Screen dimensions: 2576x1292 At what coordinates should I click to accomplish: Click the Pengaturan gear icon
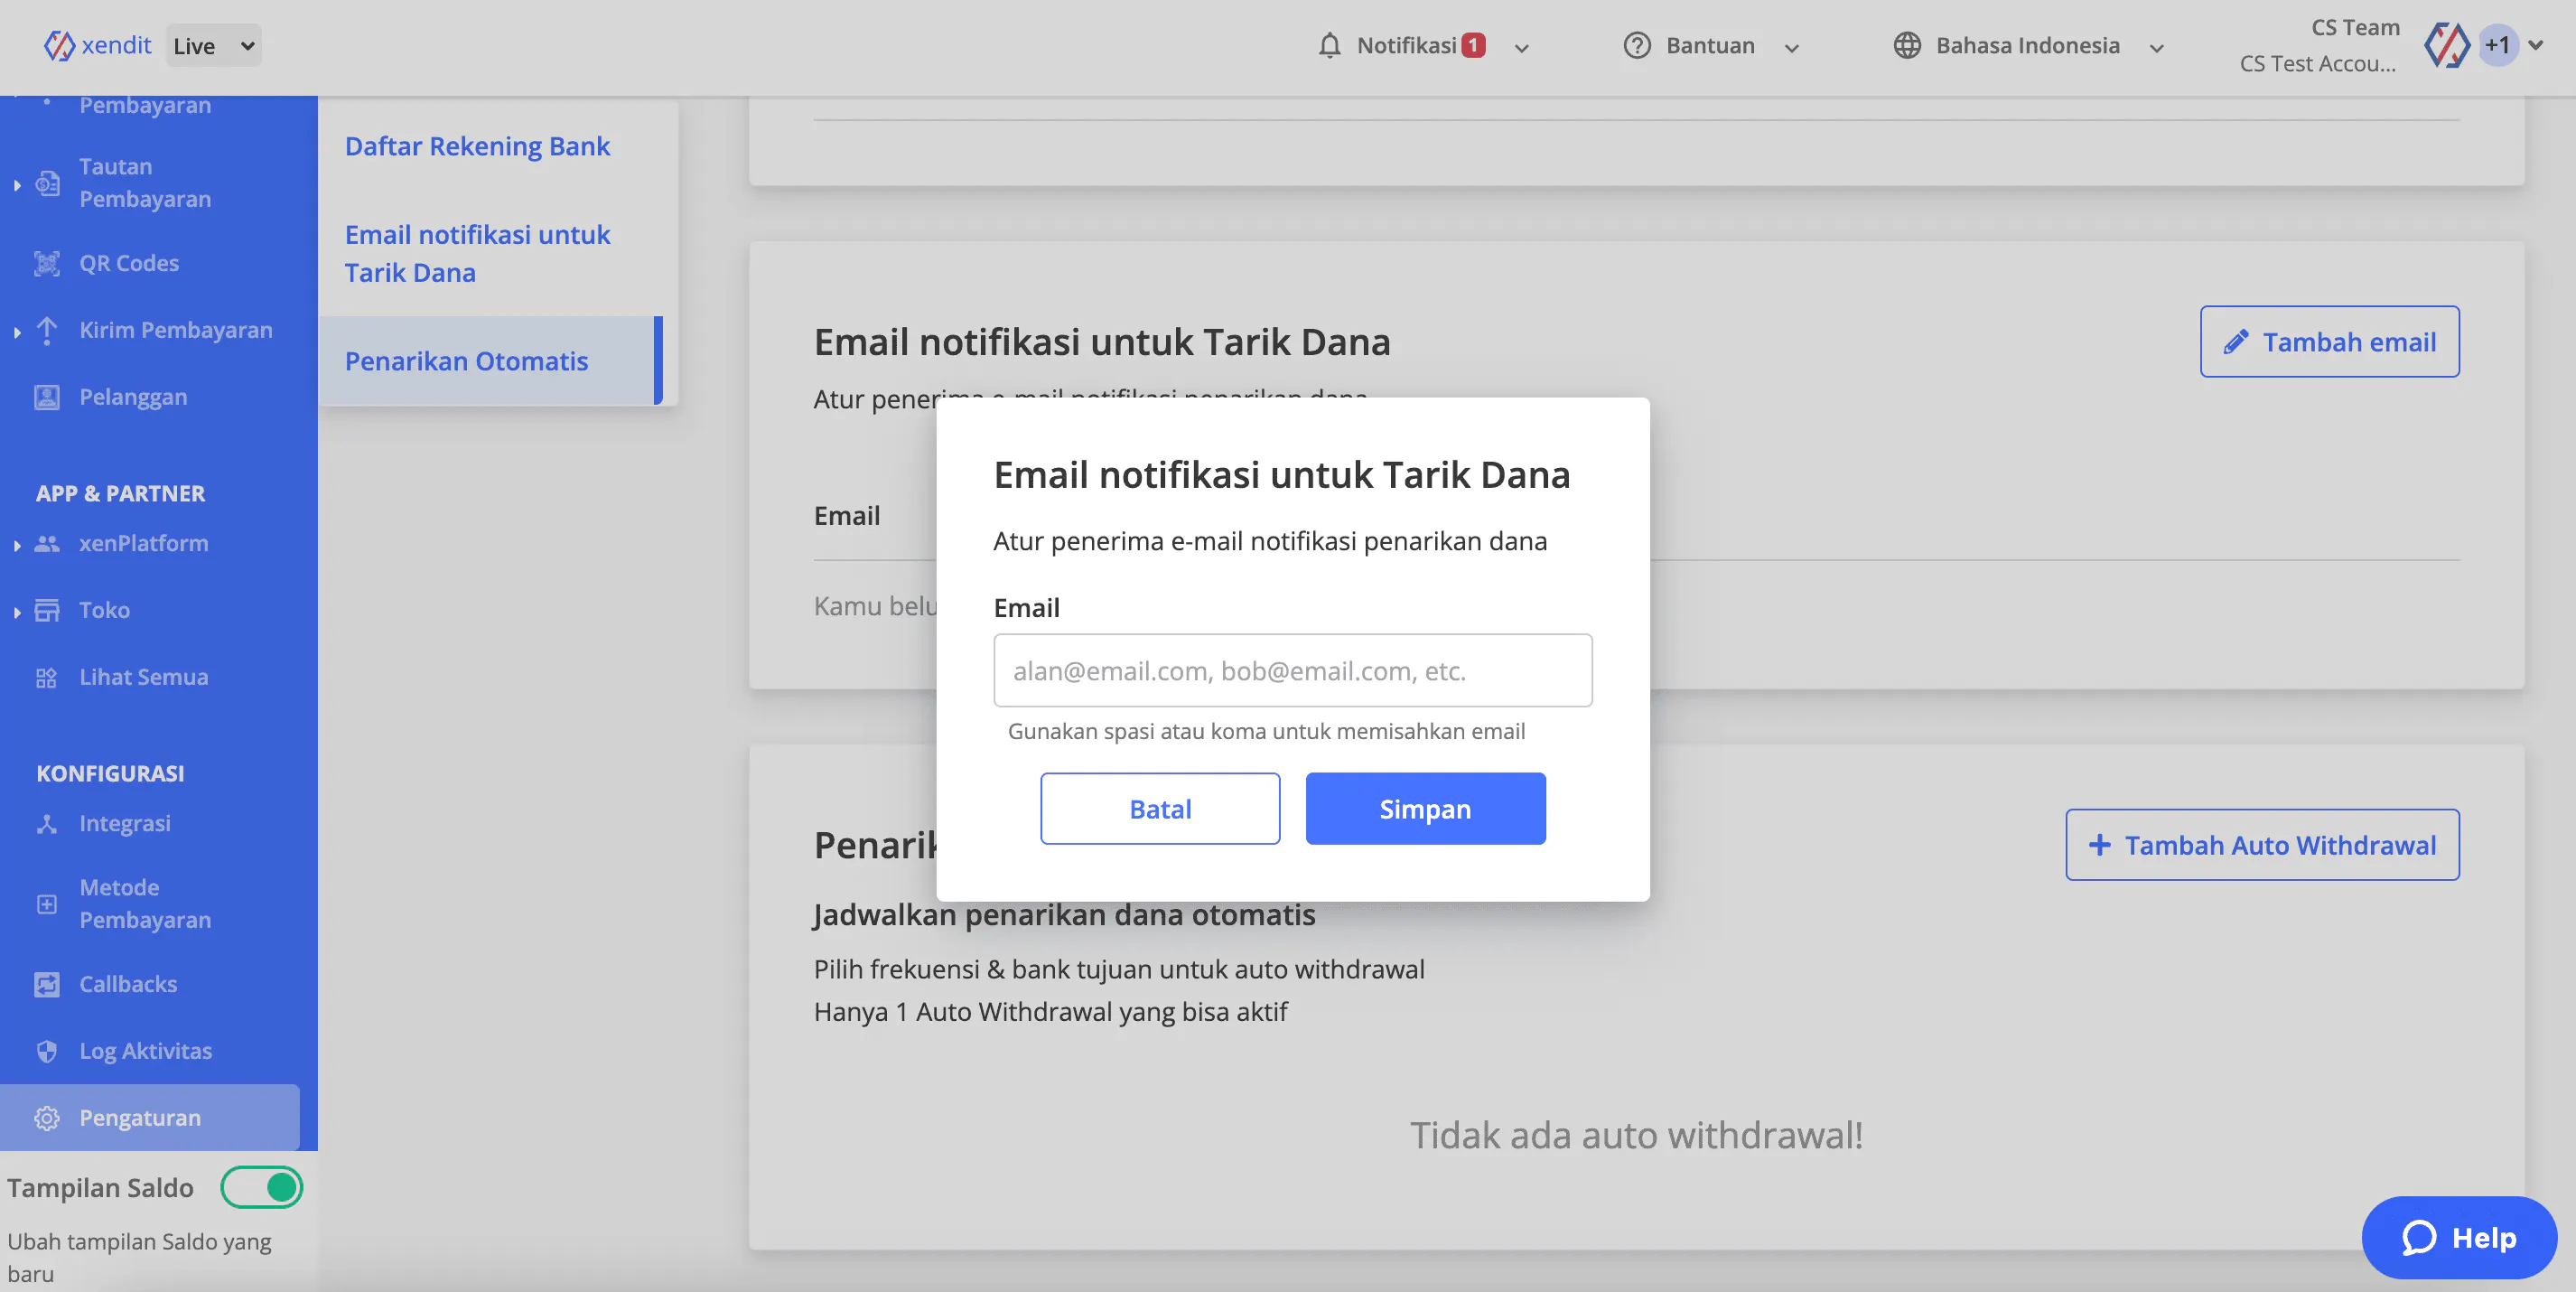[x=46, y=1118]
